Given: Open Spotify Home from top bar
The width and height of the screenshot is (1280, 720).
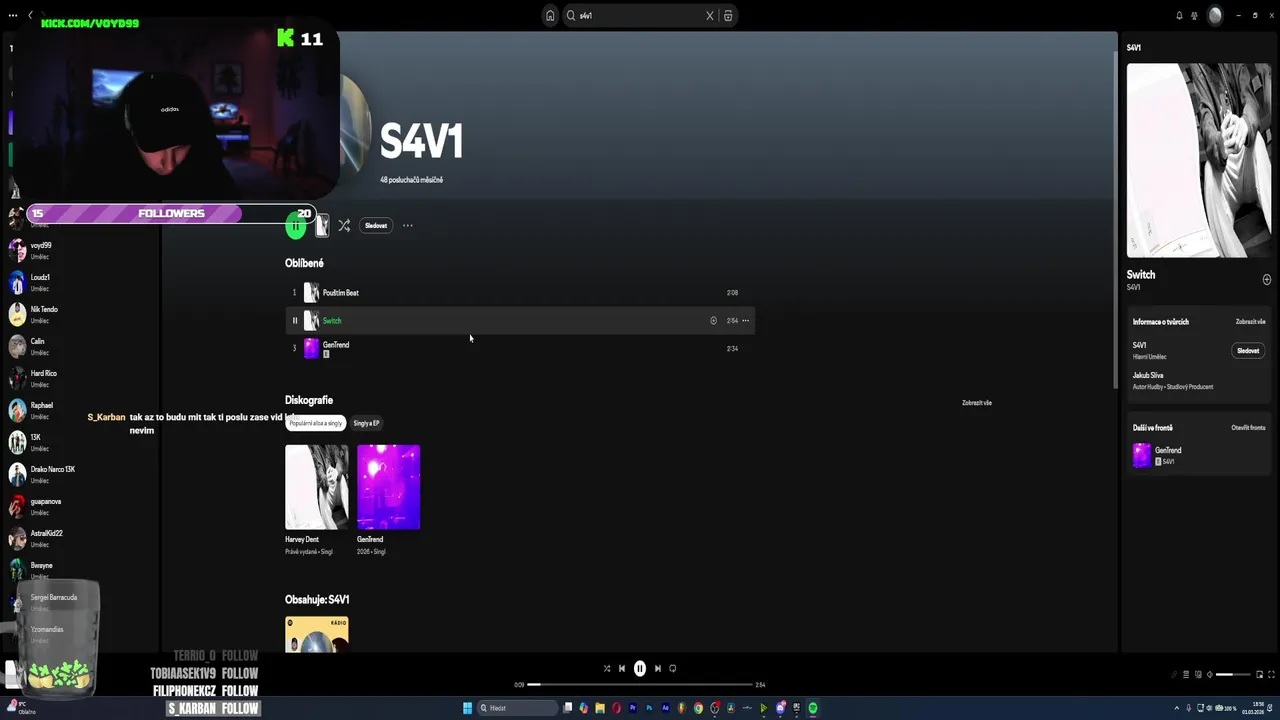Looking at the screenshot, I should coord(550,15).
